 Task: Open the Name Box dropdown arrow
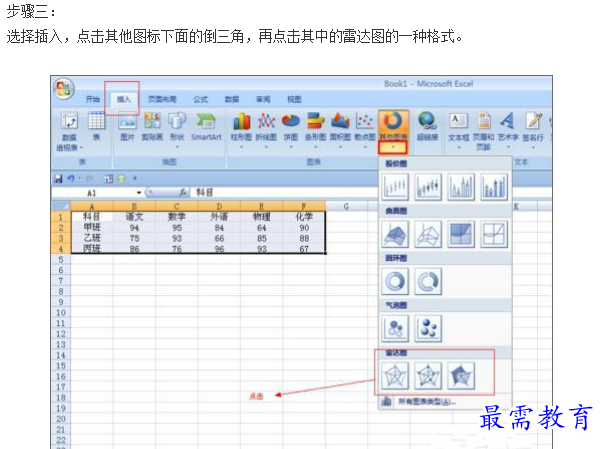(x=139, y=193)
